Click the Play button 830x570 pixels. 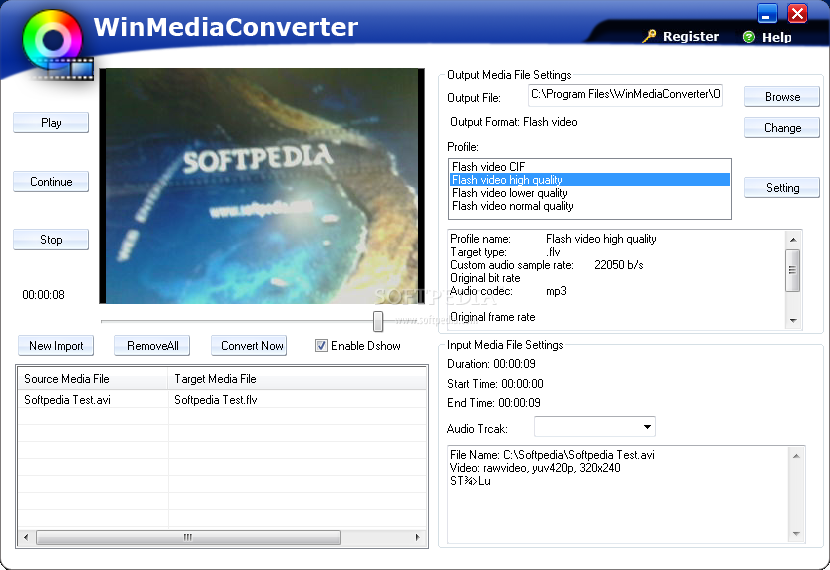(51, 123)
